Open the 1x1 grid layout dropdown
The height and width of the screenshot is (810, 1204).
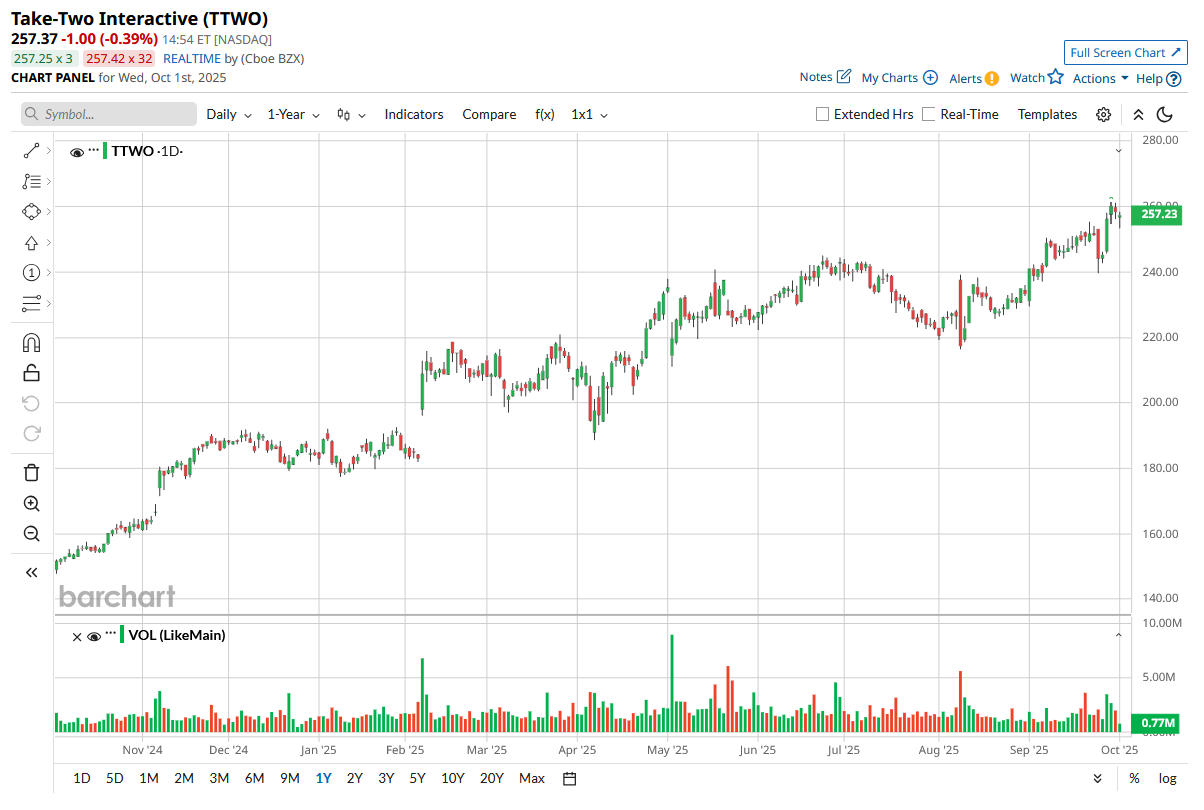click(589, 114)
